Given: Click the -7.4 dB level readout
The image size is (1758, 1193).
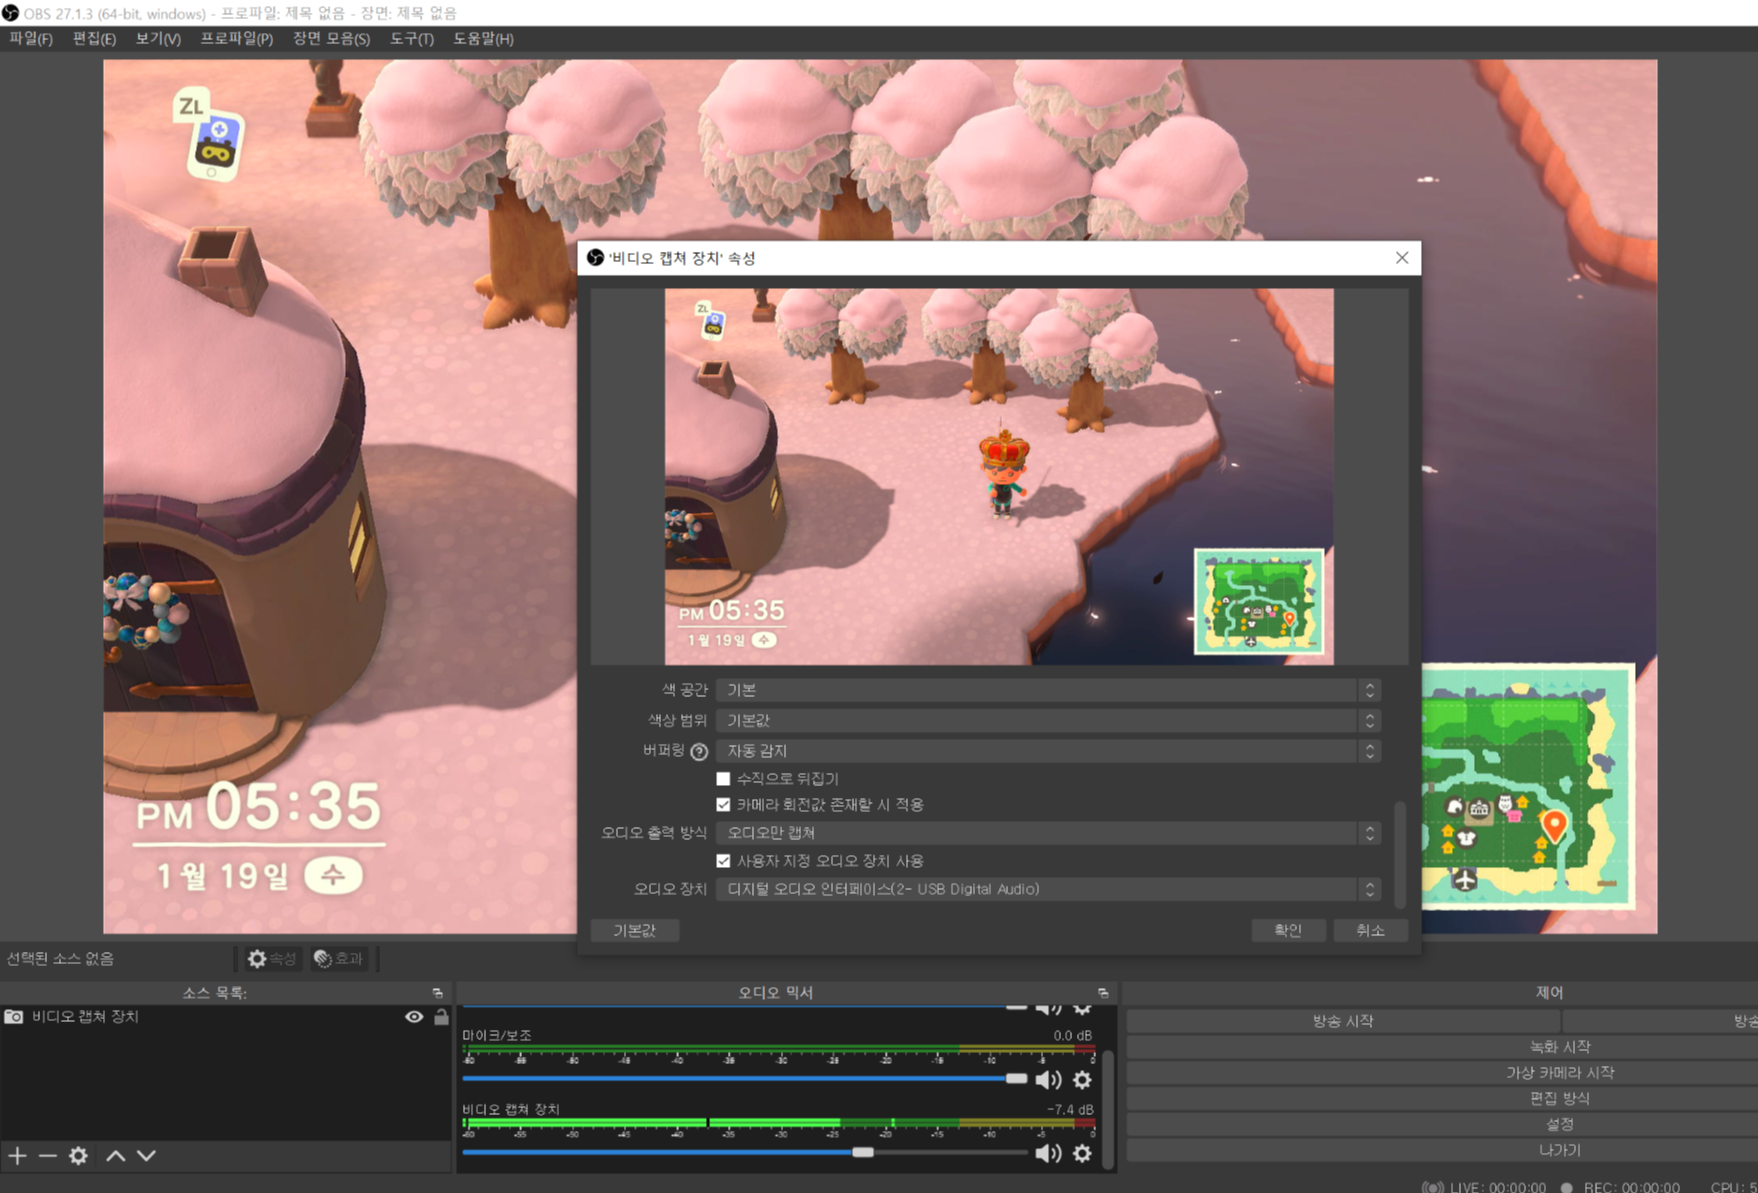Looking at the screenshot, I should pyautogui.click(x=1069, y=1110).
